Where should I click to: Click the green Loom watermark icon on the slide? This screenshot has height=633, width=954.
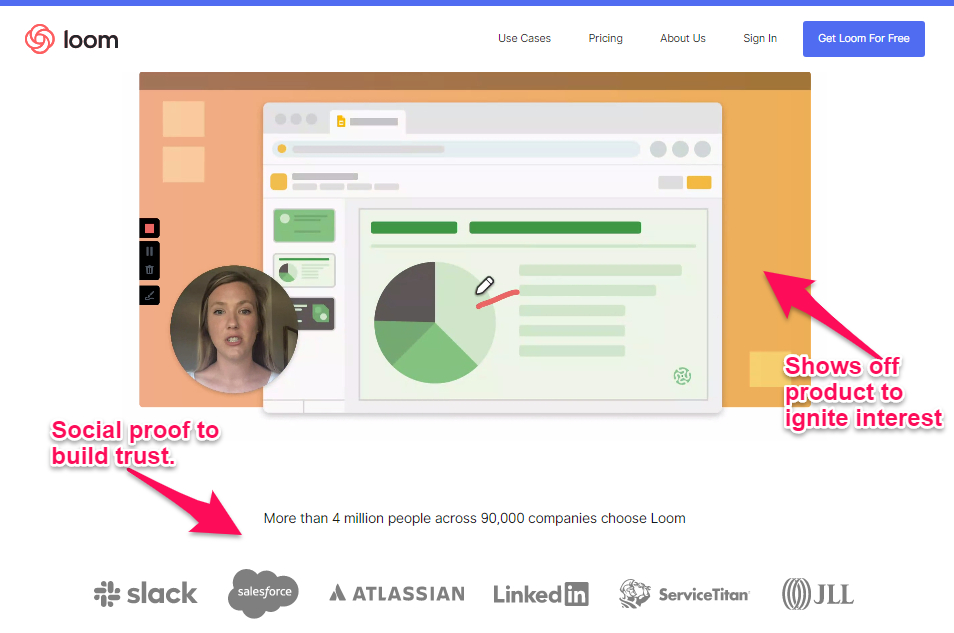(x=682, y=376)
